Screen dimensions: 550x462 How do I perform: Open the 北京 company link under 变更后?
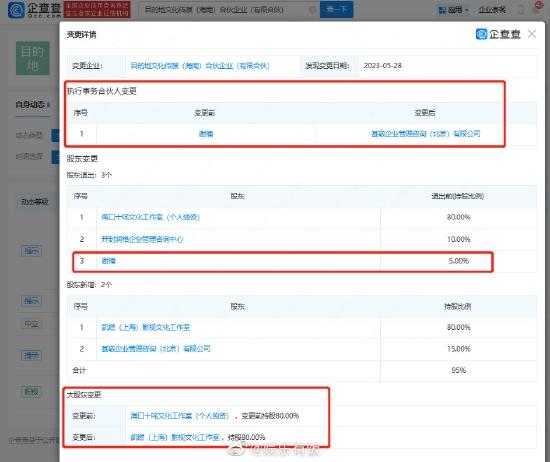point(425,134)
